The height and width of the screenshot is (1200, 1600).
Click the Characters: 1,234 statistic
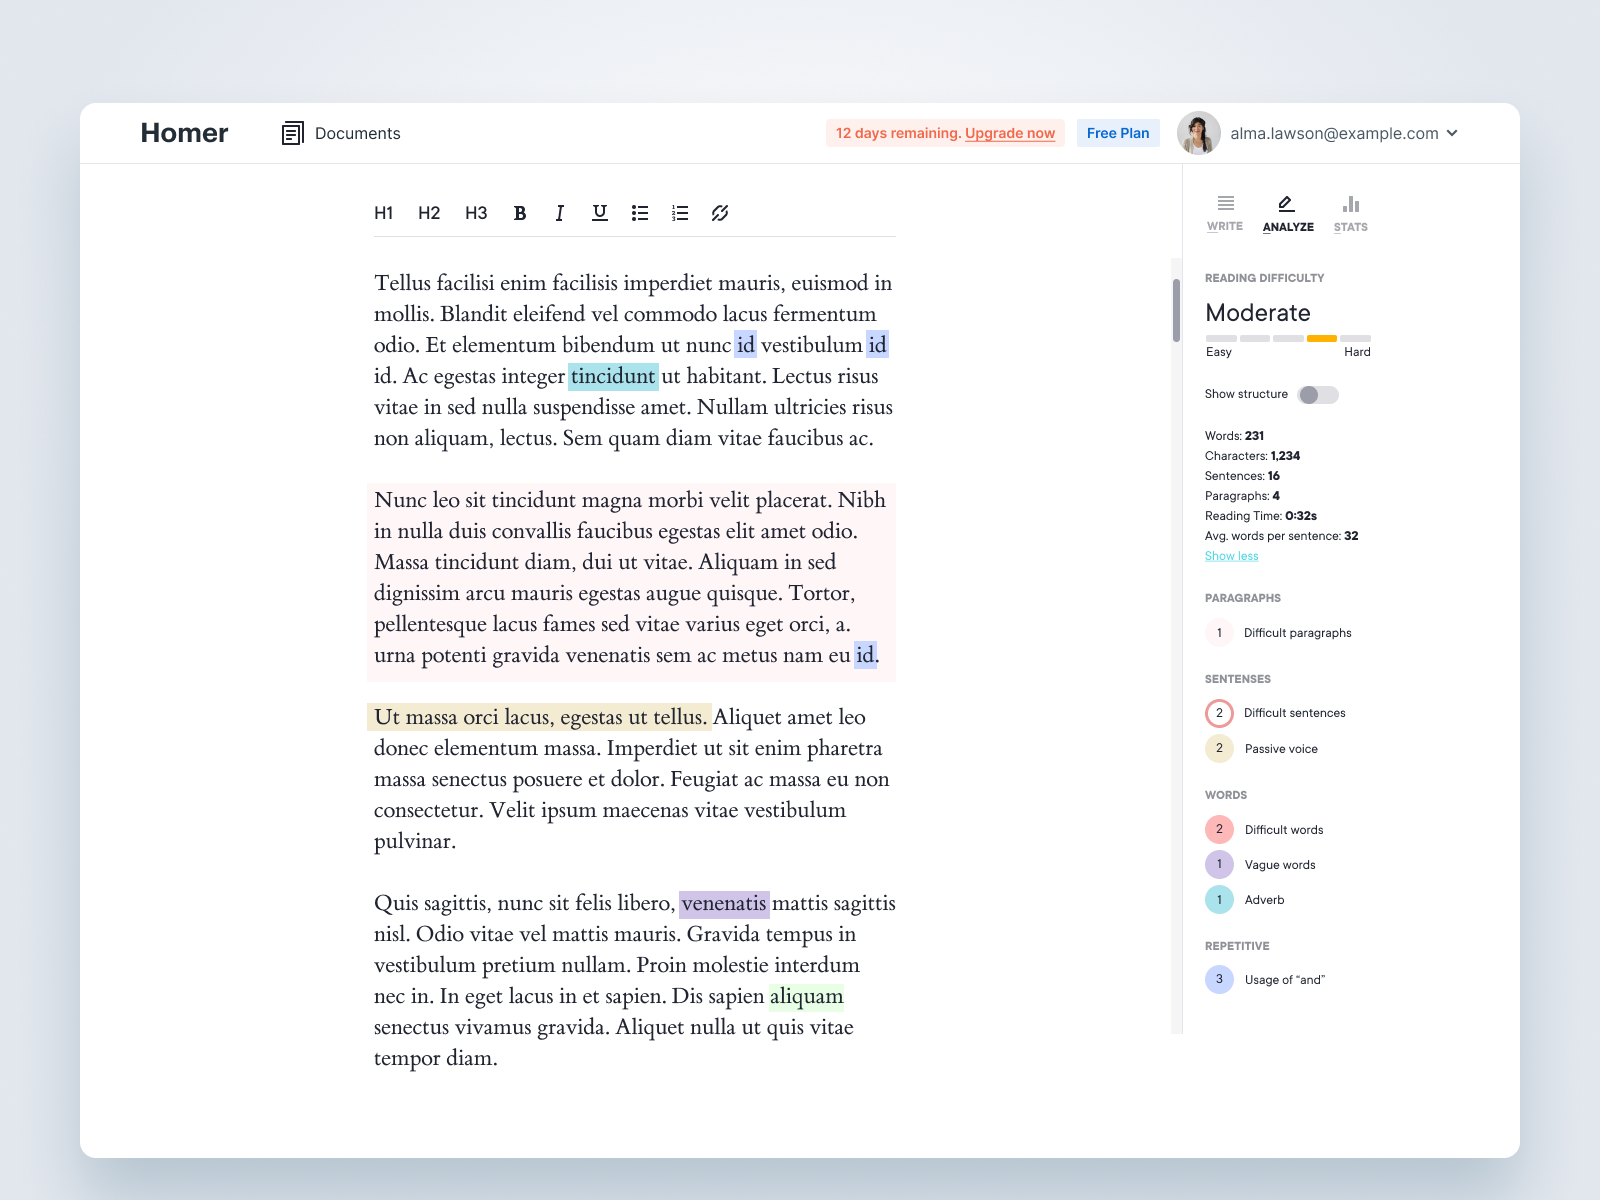[x=1252, y=456]
